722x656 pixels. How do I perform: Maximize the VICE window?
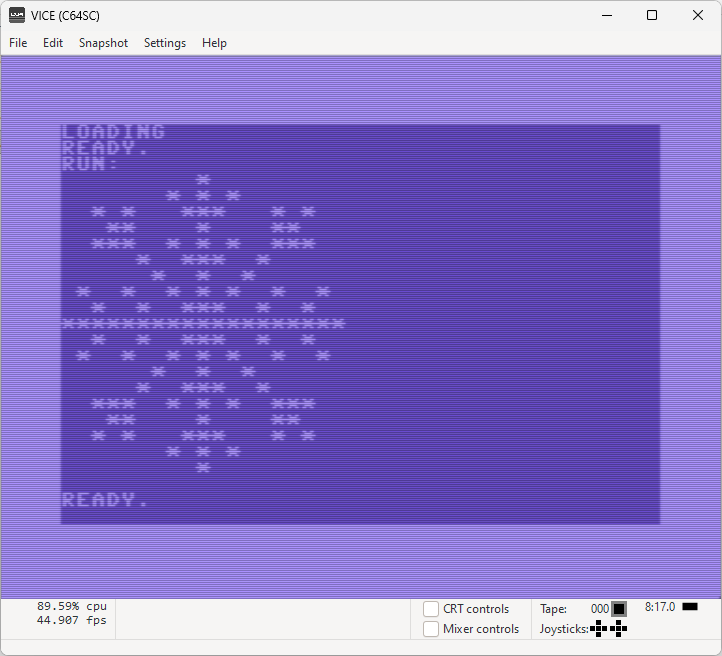point(652,15)
